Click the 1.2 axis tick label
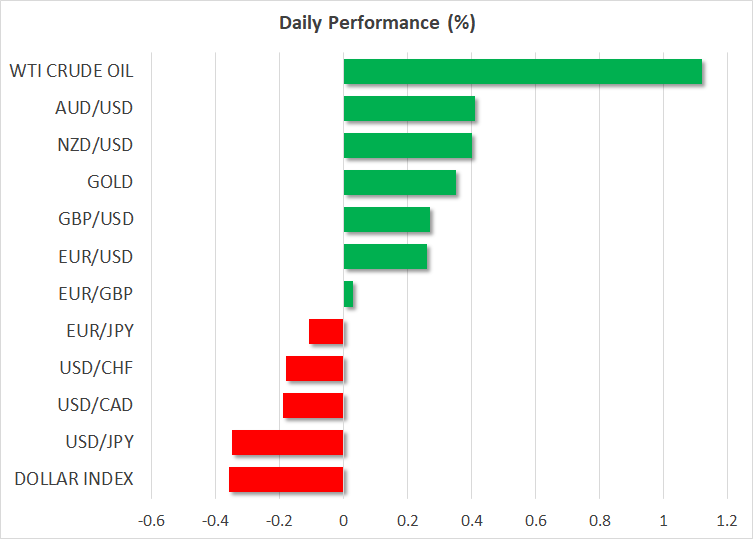Viewport: 753px width, 539px height. 727,521
